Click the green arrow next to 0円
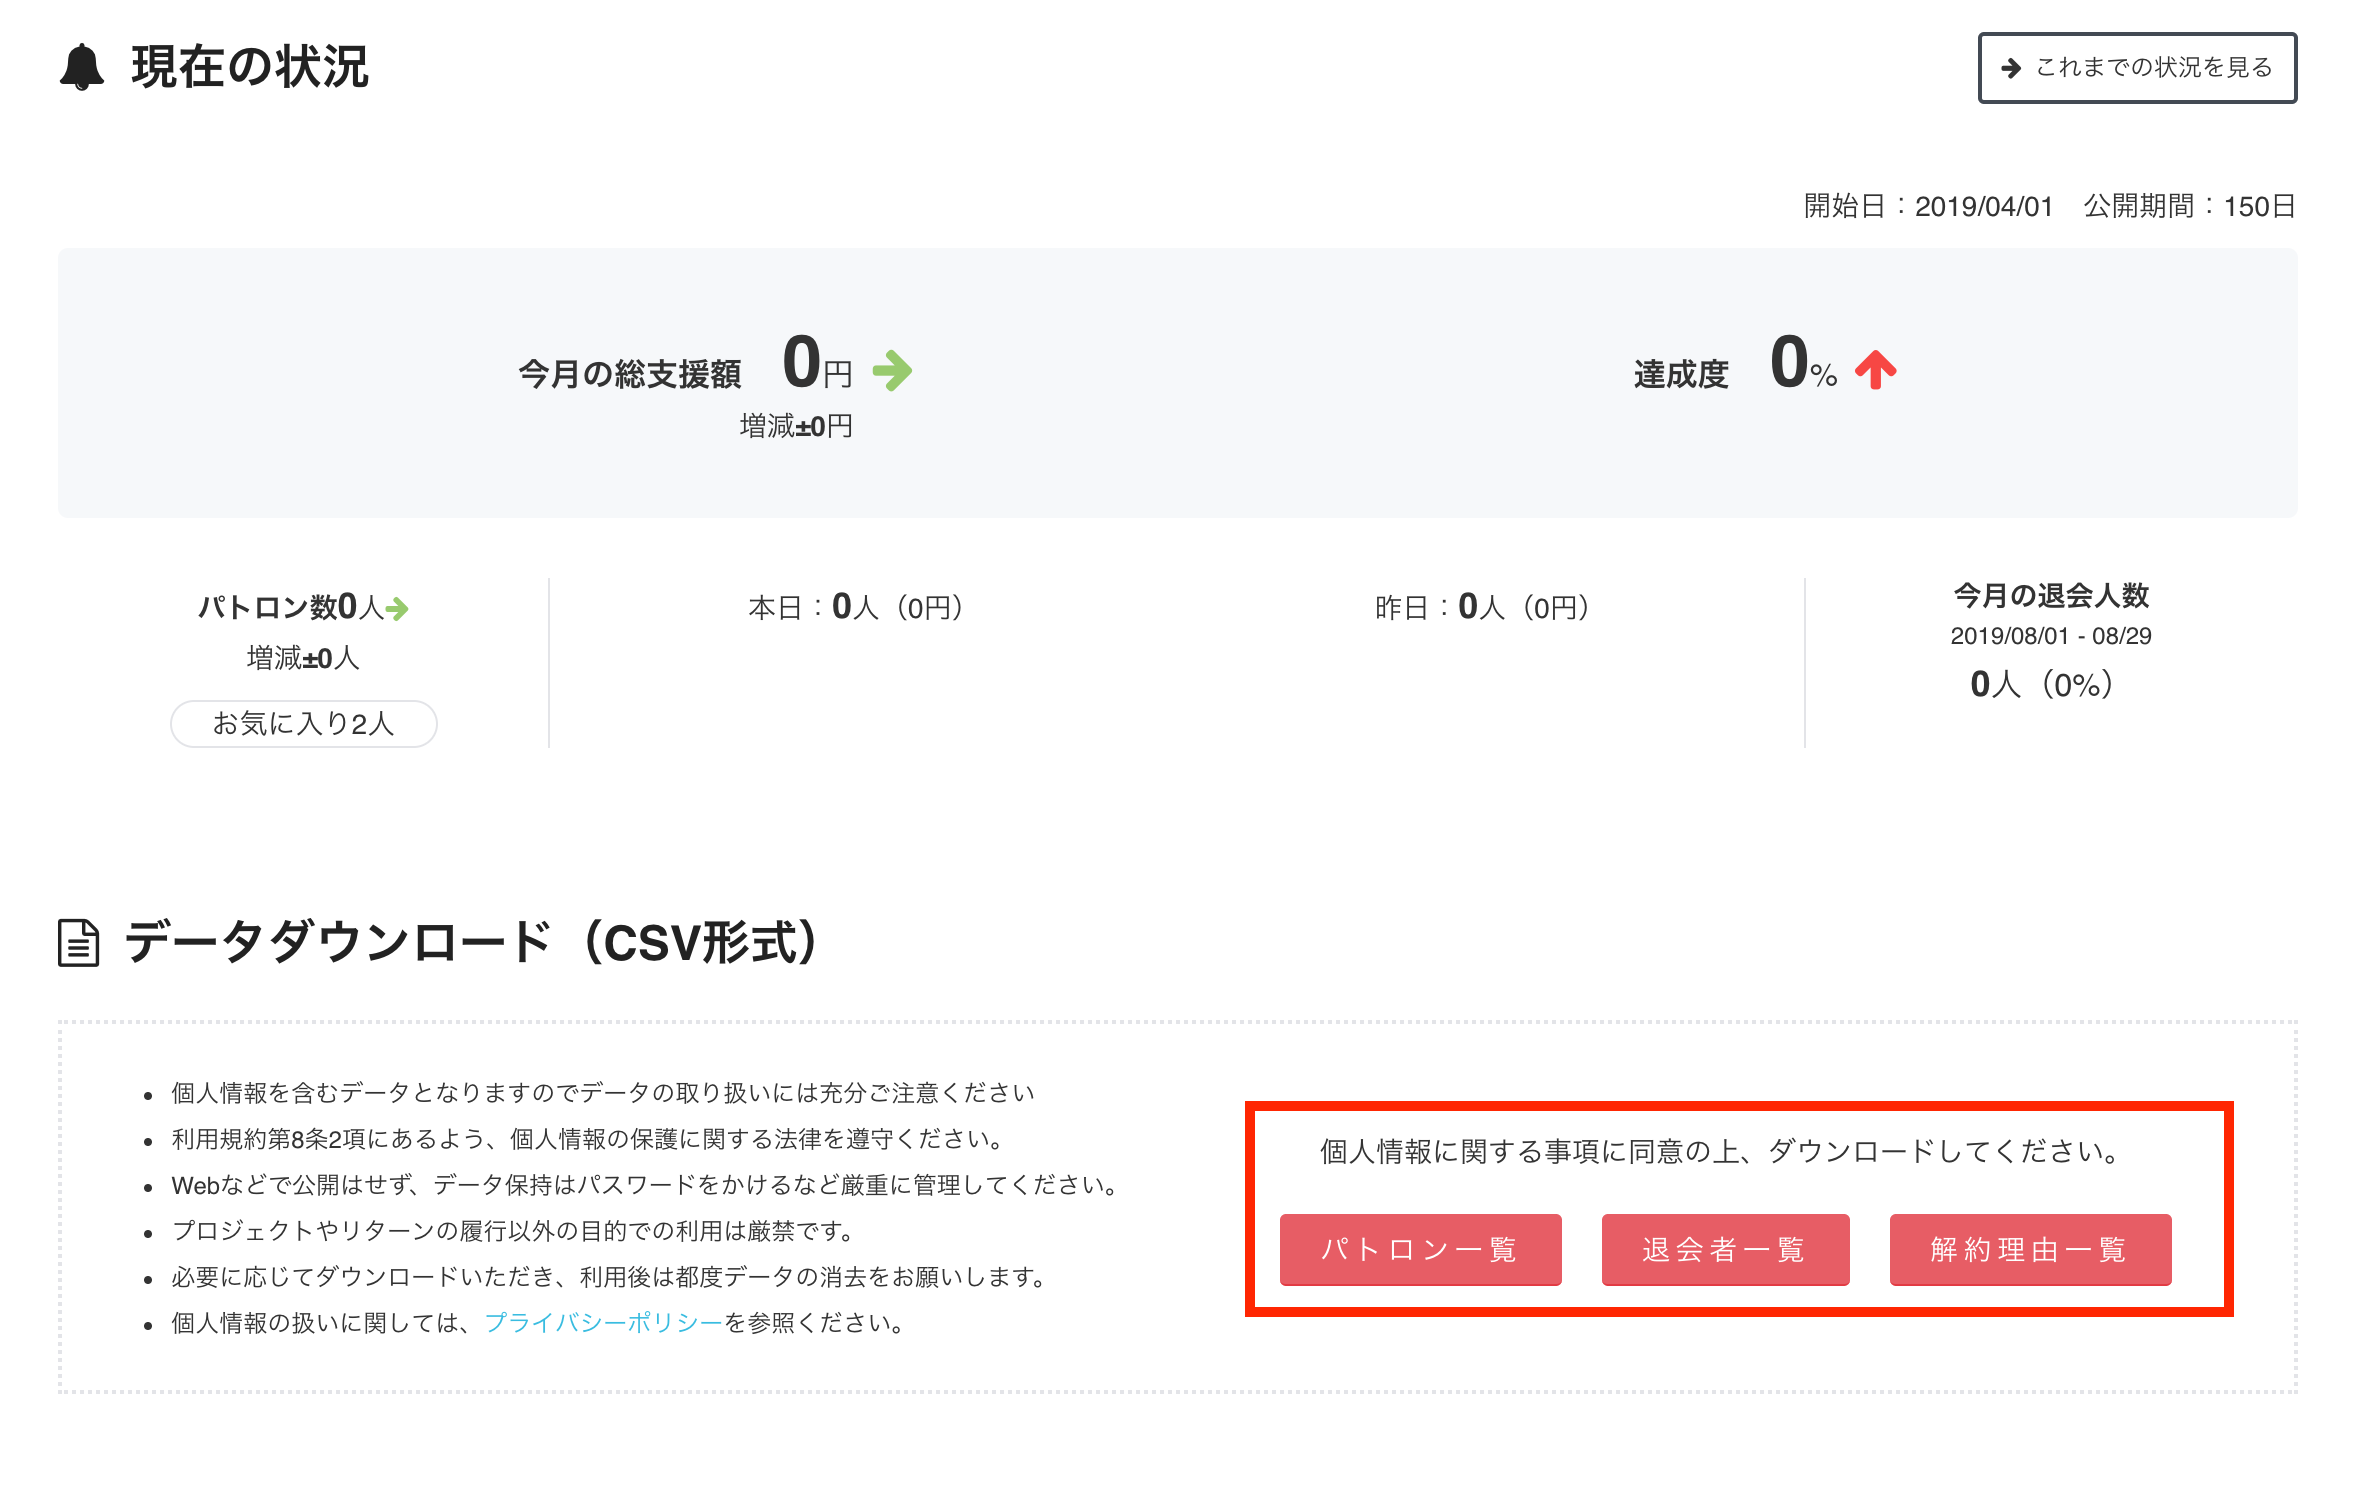Viewport: 2378px width, 1486px height. pos(892,370)
